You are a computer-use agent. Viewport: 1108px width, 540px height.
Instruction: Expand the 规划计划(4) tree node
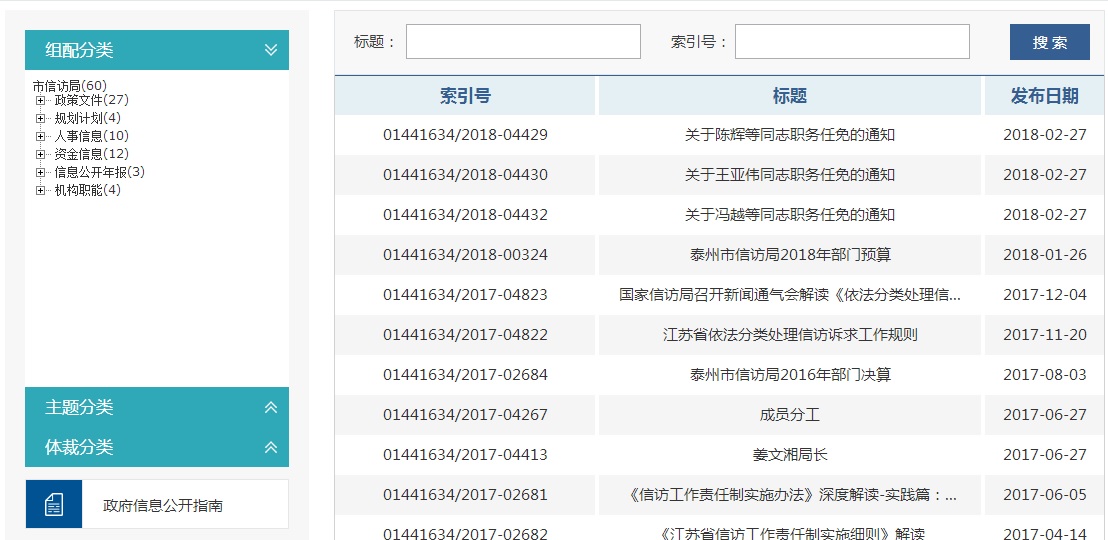tap(40, 118)
